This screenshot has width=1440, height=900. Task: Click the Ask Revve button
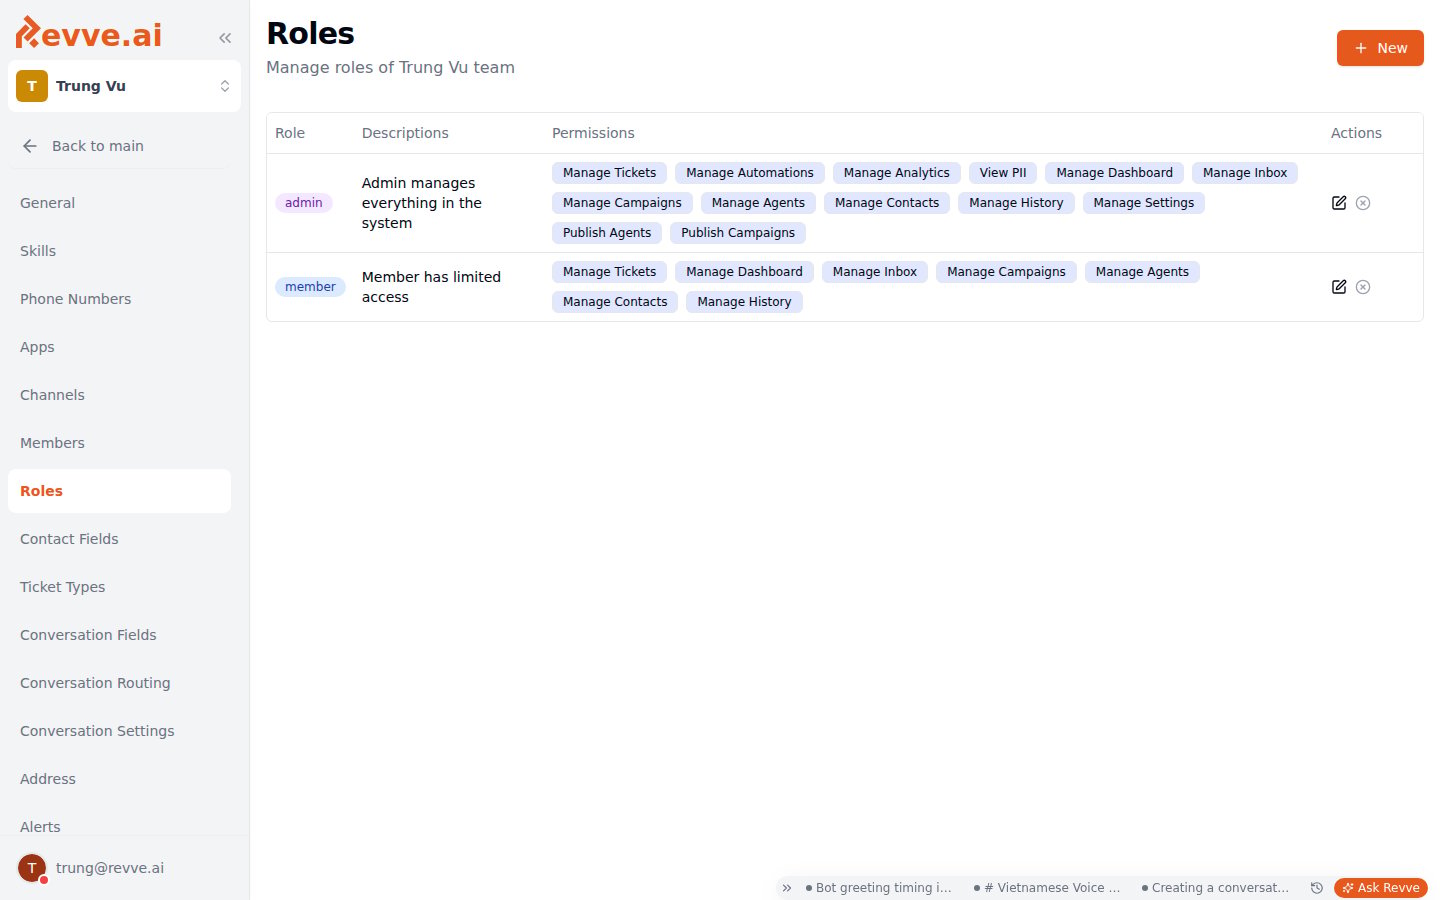pos(1381,888)
